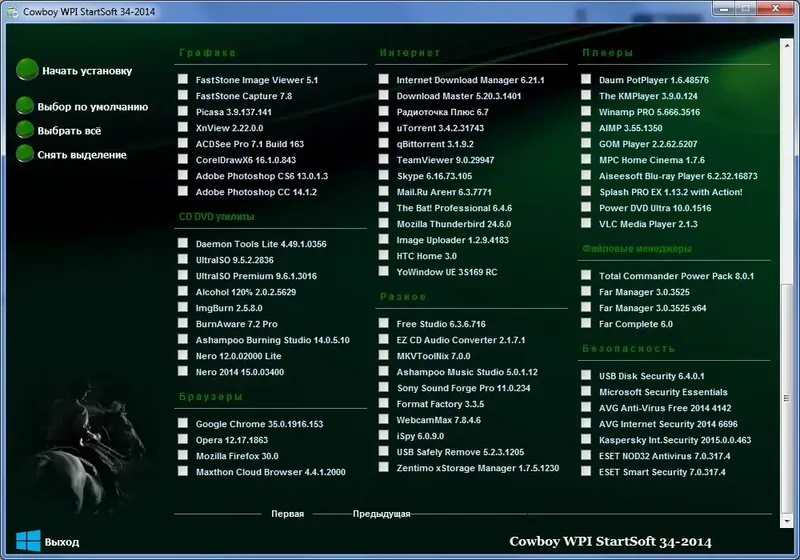
Task: Click ESET NOD32 Antivirus 7.0.317.4 label
Action: 665,456
